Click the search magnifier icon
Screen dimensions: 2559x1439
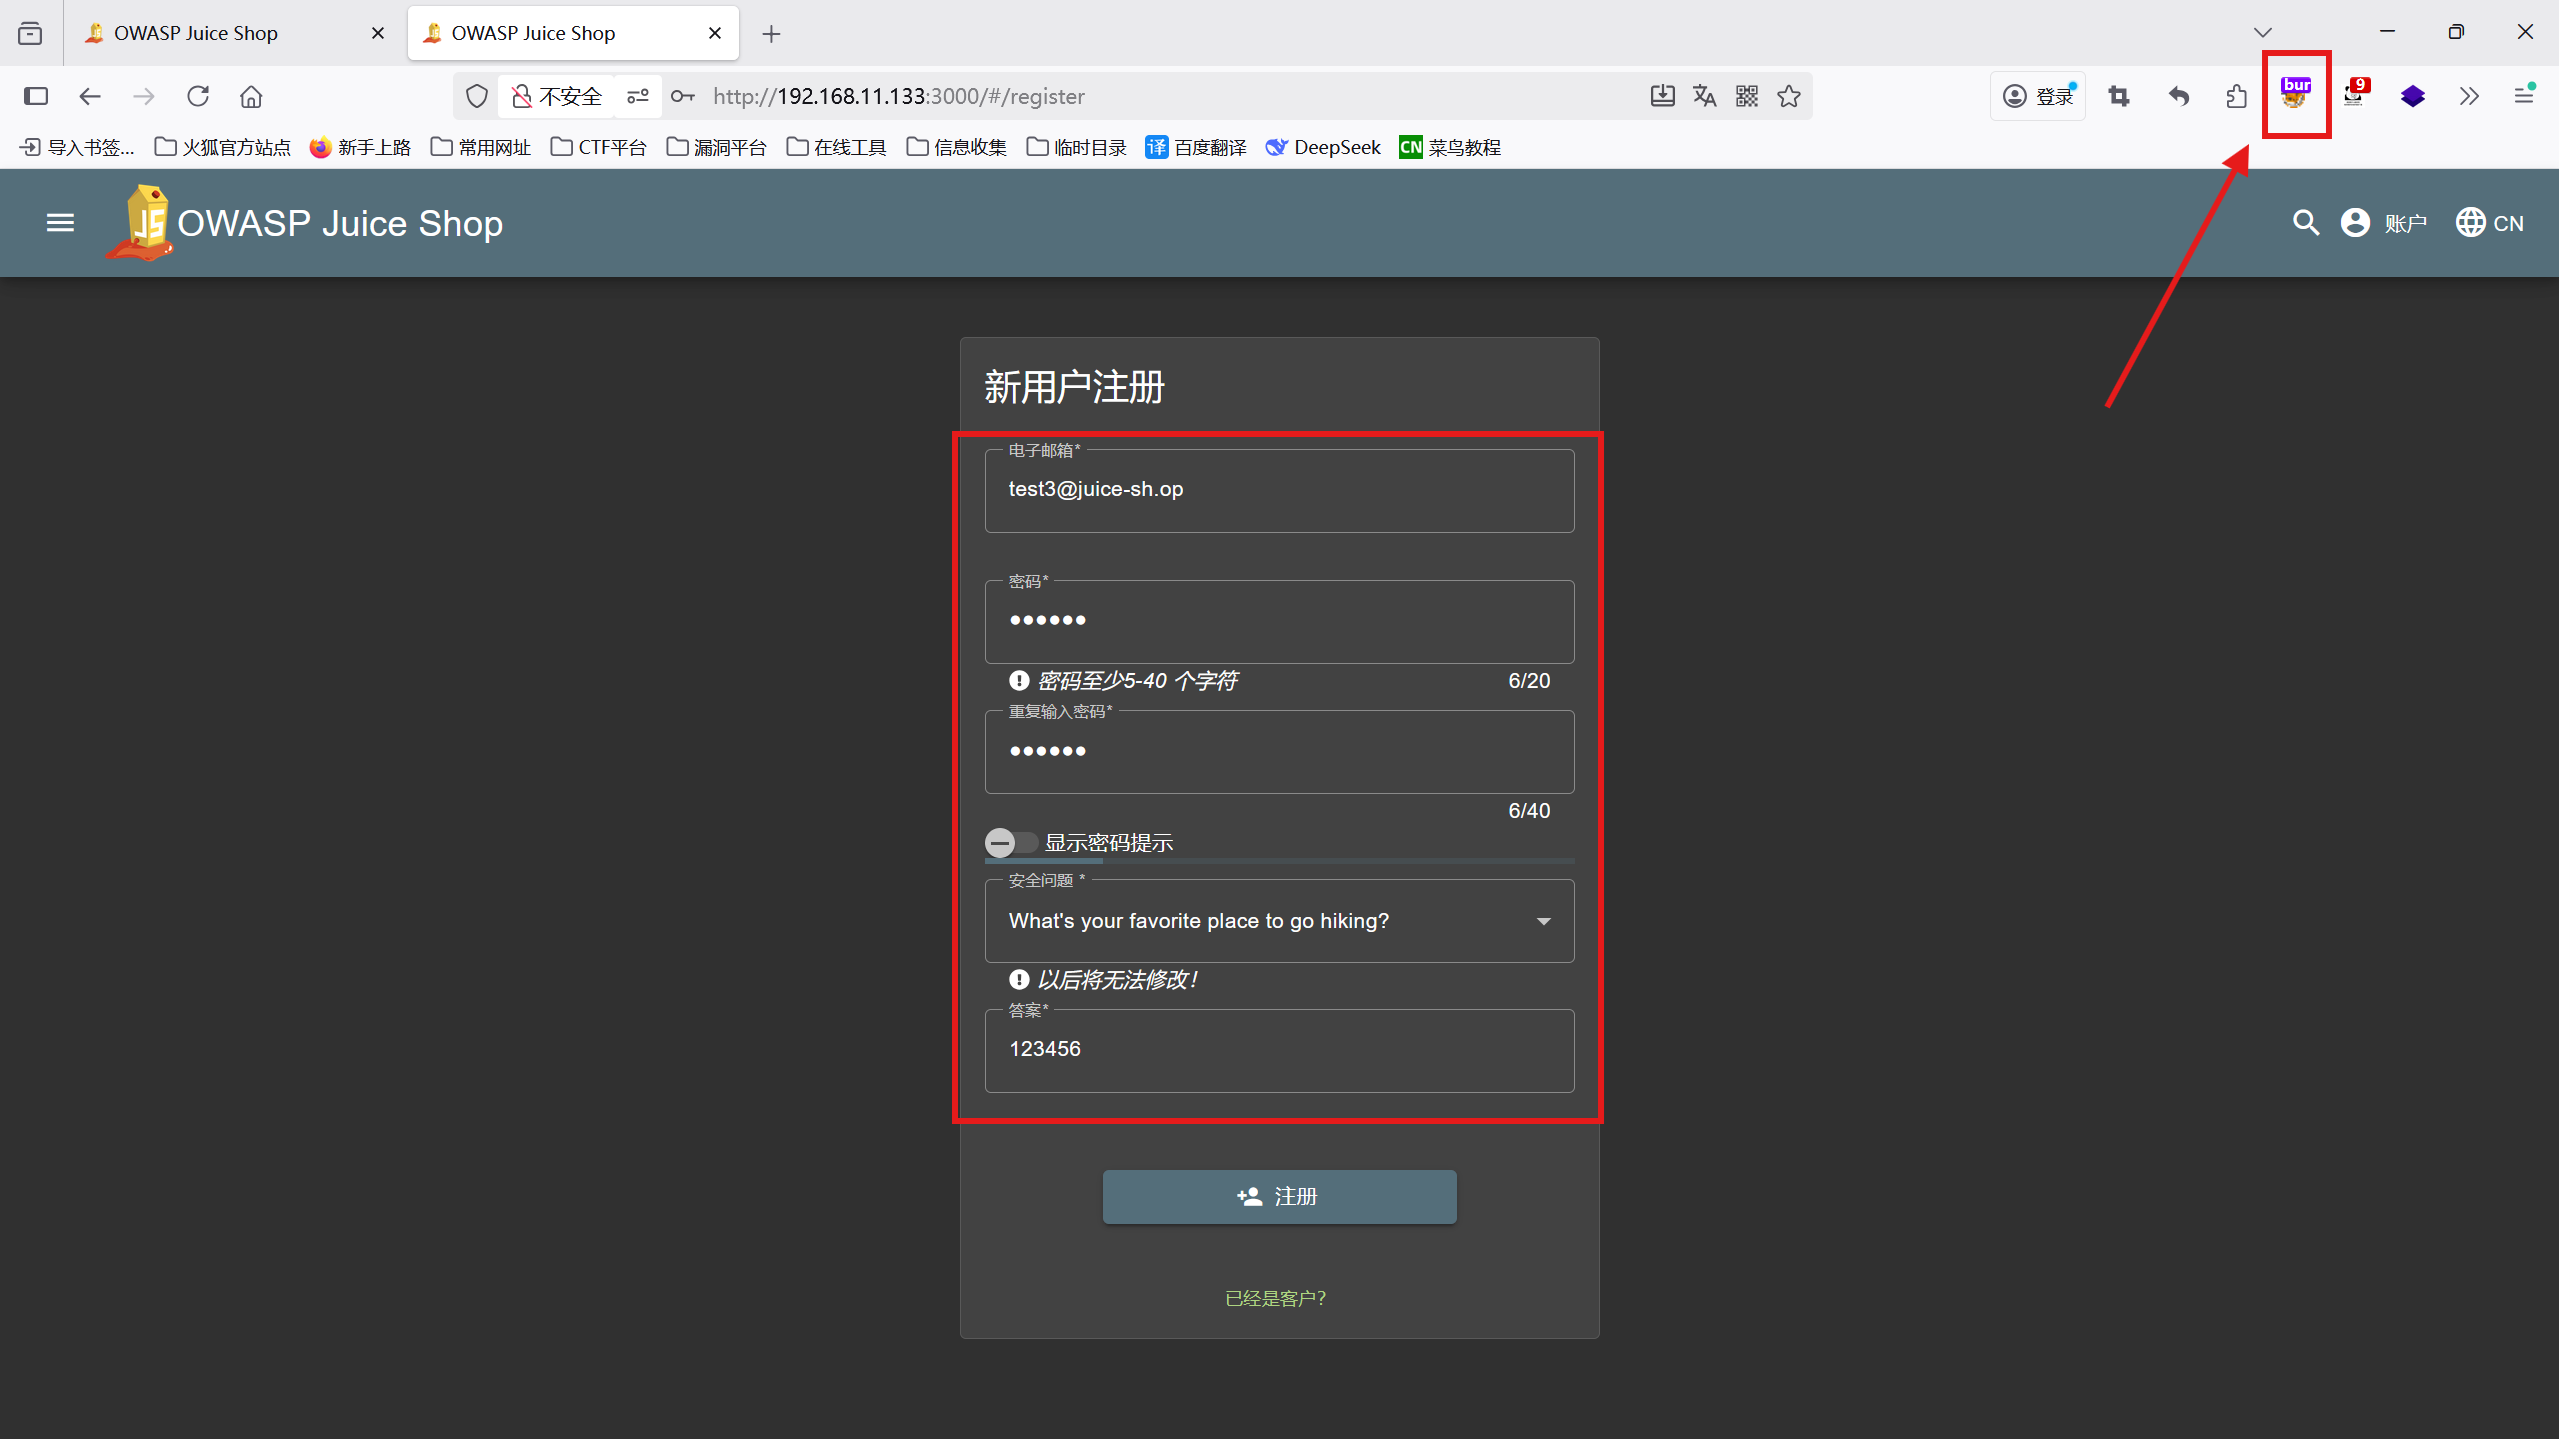2305,222
